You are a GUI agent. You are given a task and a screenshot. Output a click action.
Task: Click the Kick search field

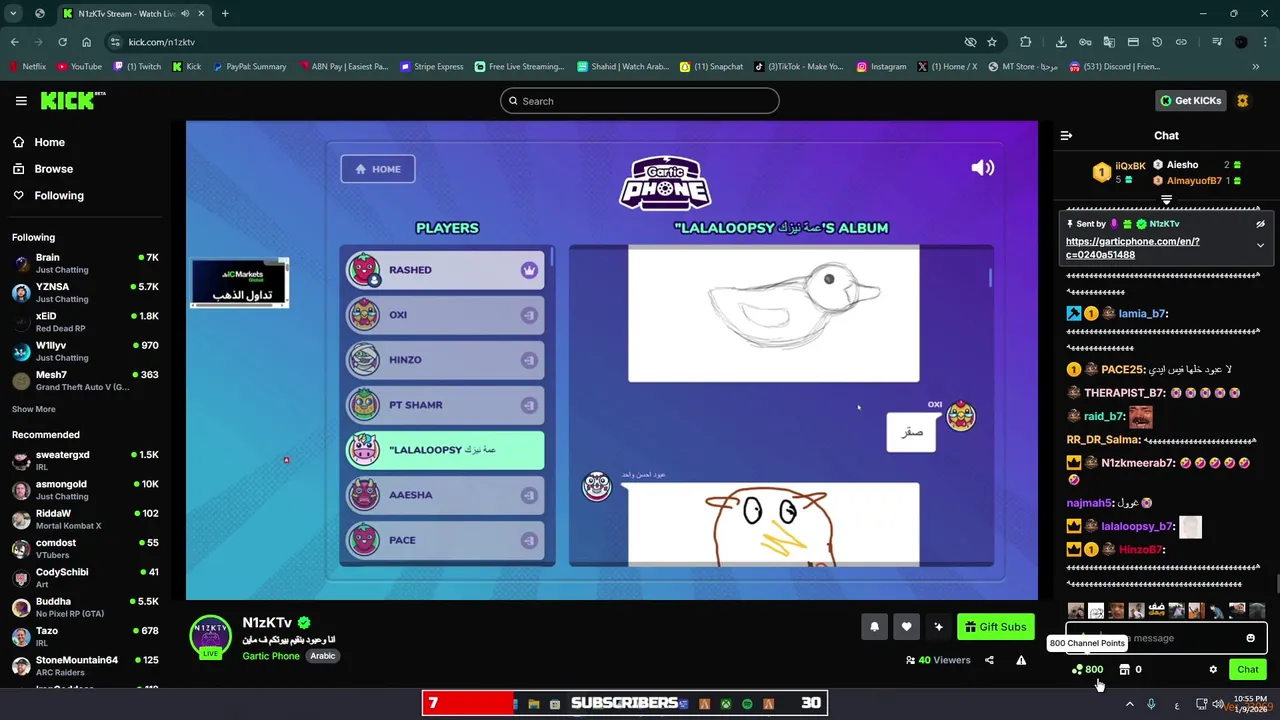click(x=640, y=101)
